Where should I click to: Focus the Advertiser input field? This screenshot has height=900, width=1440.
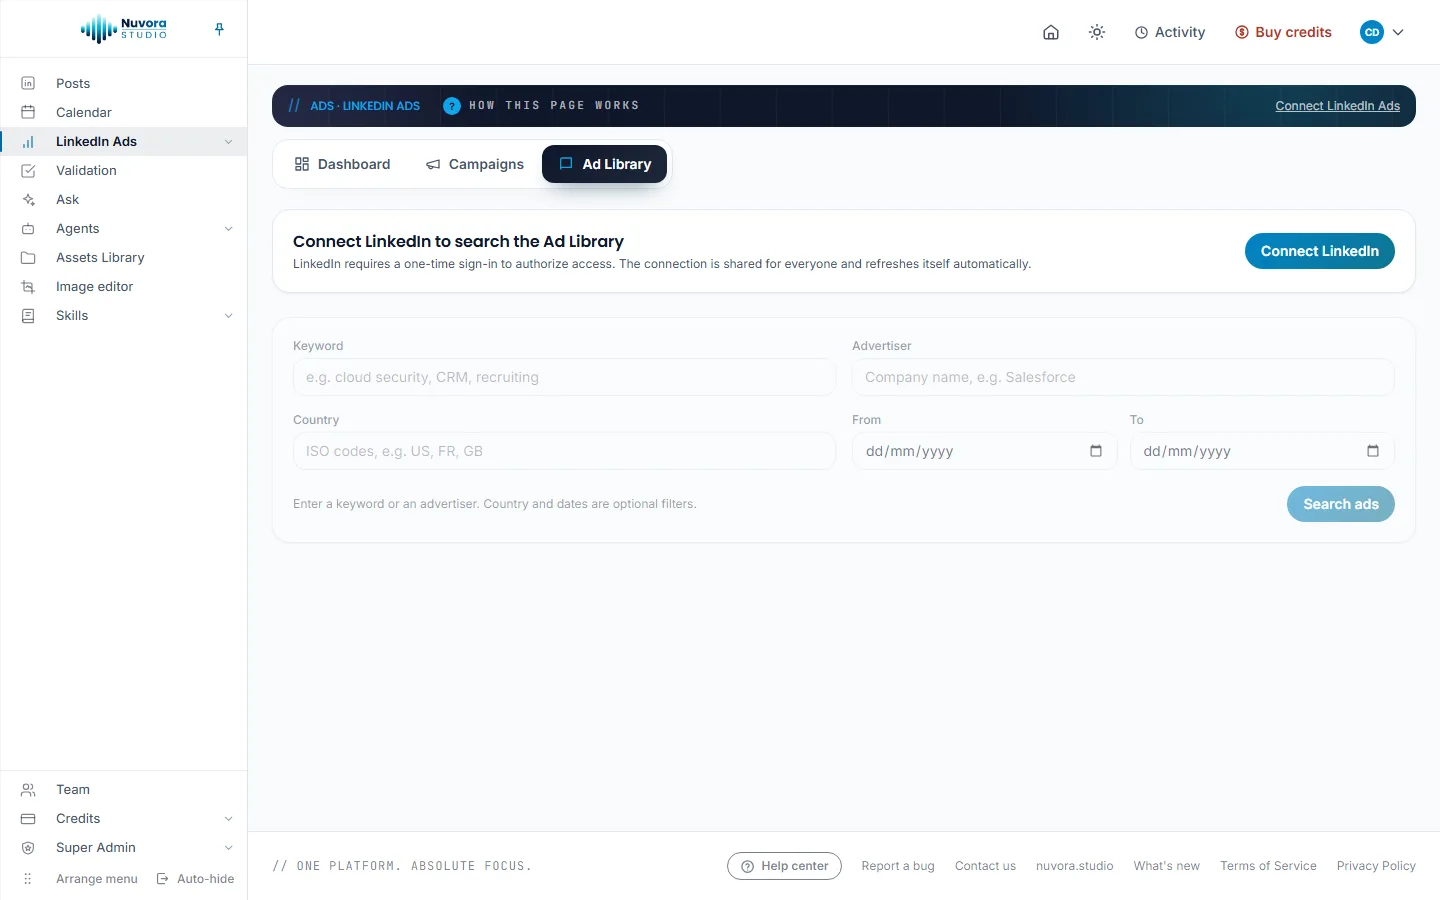[x=1123, y=377]
